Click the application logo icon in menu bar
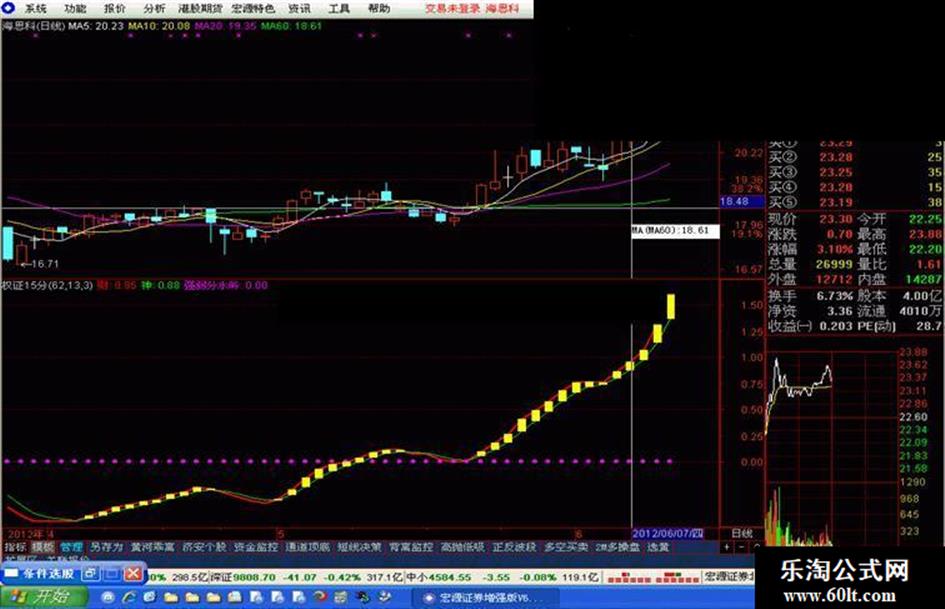Viewport: 945px width, 609px height. (x=8, y=8)
